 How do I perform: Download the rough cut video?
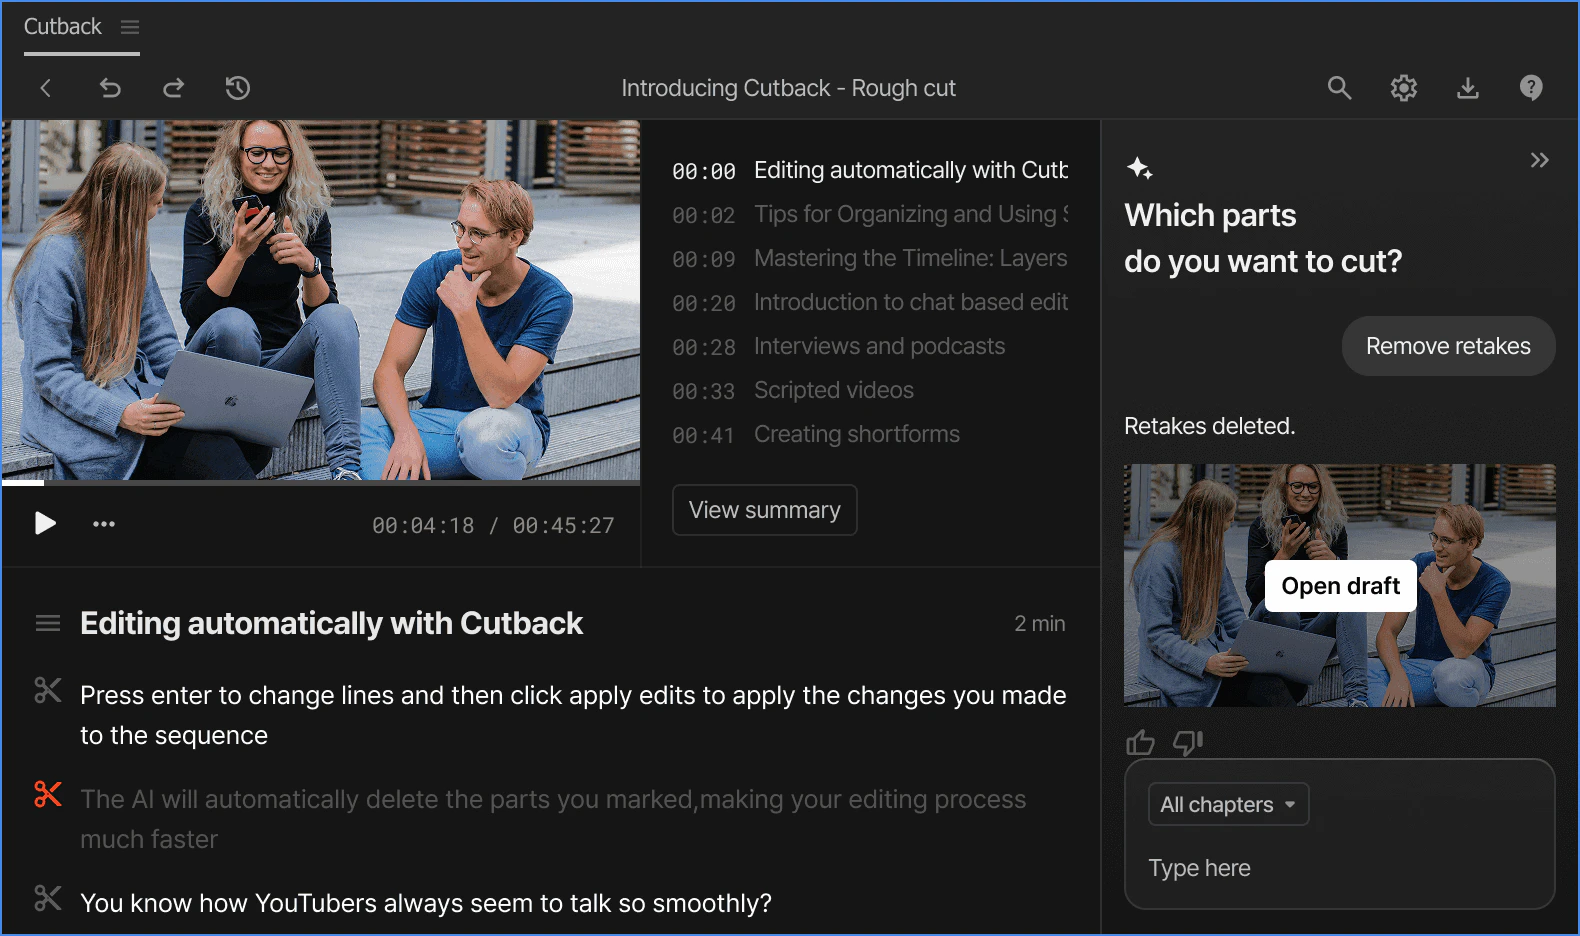pyautogui.click(x=1467, y=88)
